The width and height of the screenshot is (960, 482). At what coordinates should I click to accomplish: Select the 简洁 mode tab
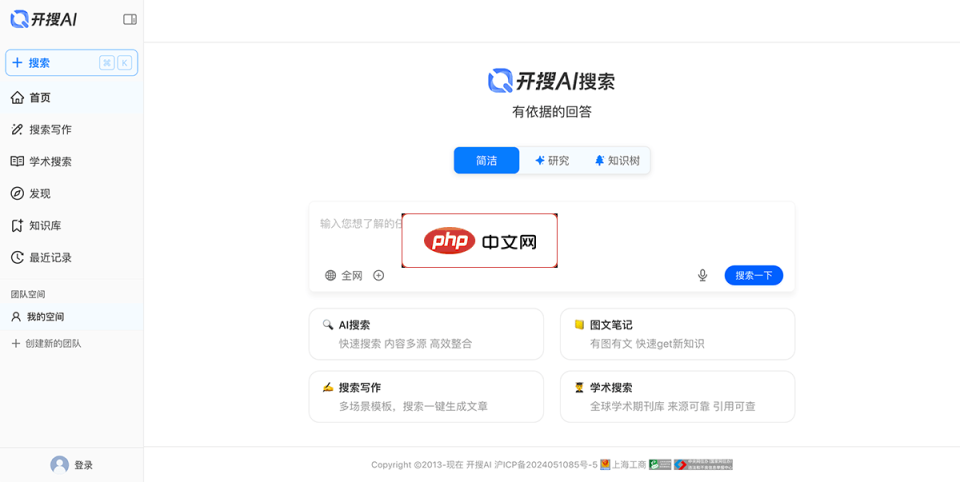(x=487, y=160)
